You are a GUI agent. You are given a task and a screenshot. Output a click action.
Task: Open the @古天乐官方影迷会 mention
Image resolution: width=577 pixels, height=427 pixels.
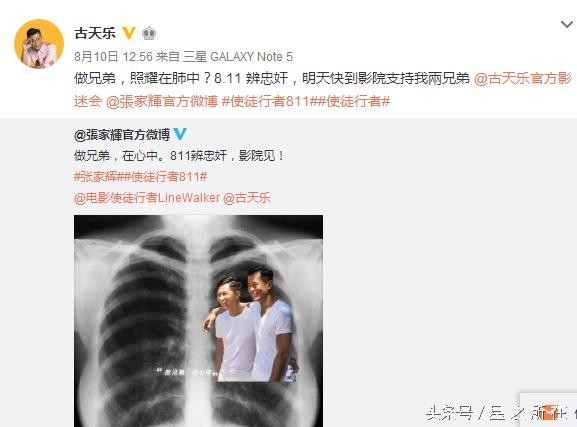pyautogui.click(x=323, y=89)
